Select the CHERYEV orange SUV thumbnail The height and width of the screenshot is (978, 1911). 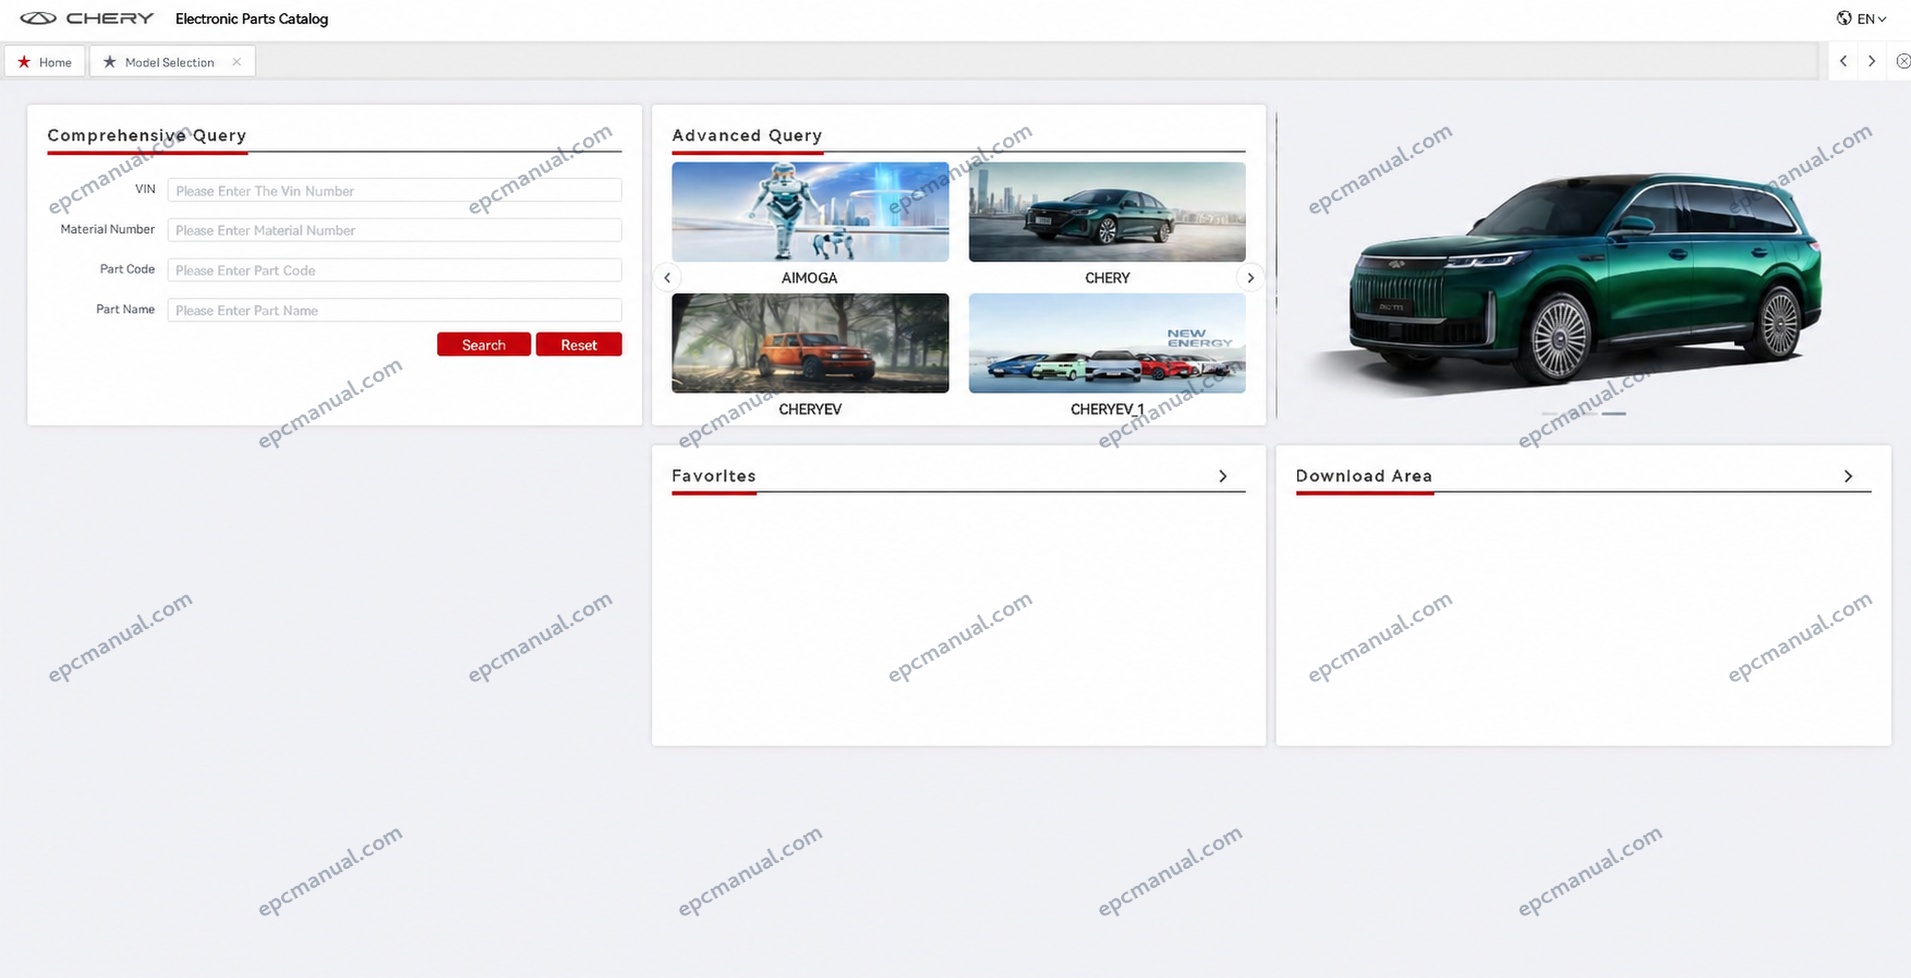point(810,343)
